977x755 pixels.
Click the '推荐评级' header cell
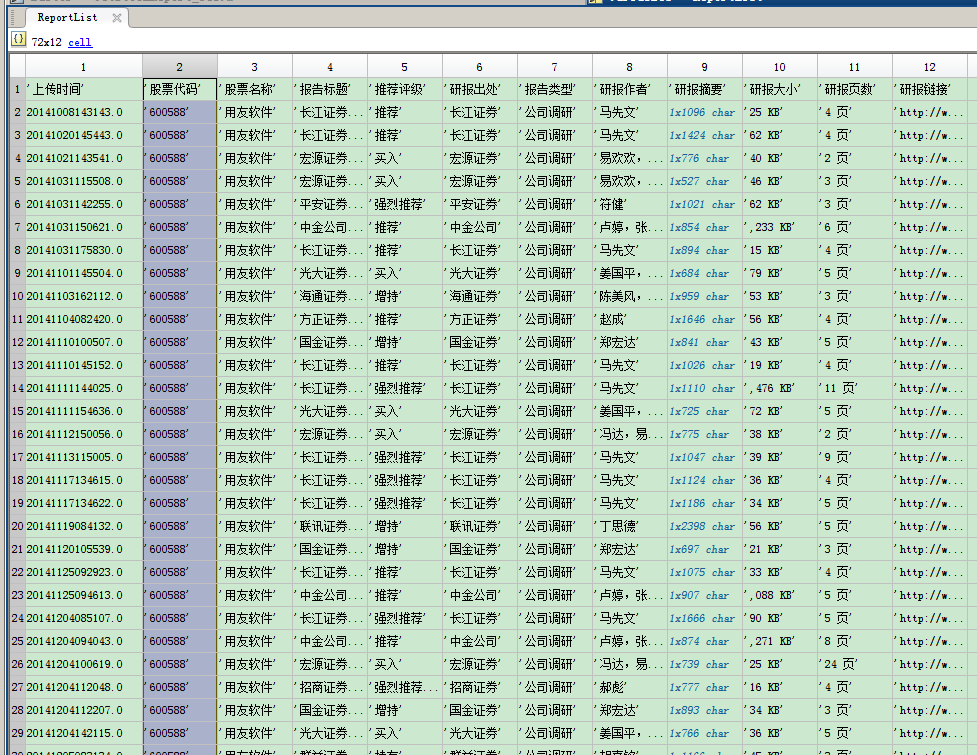[404, 90]
